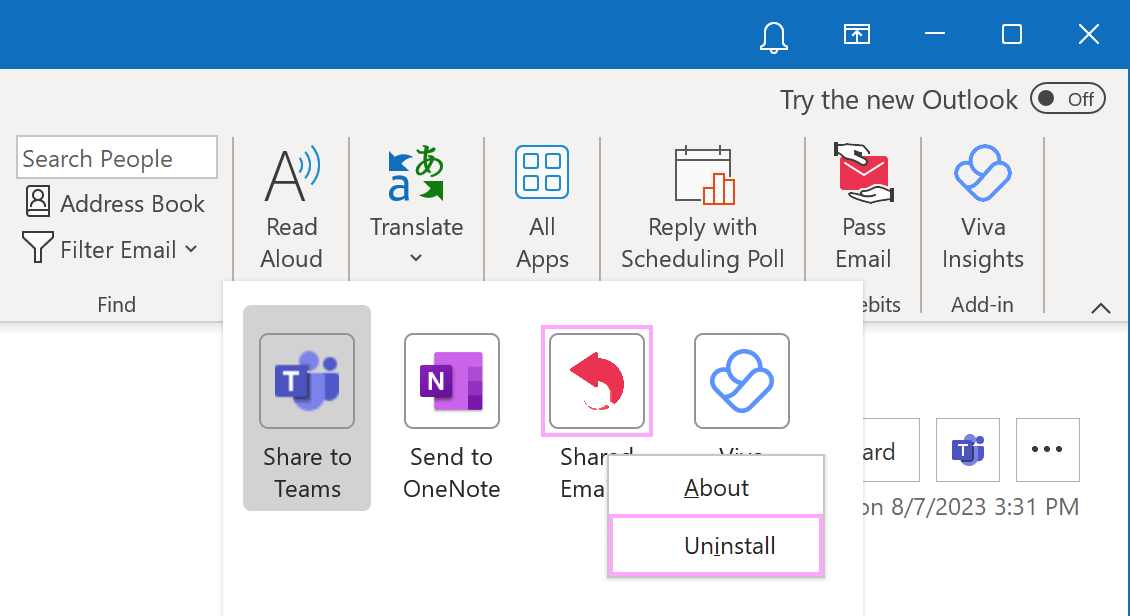Click the Address Book icon

(x=38, y=202)
